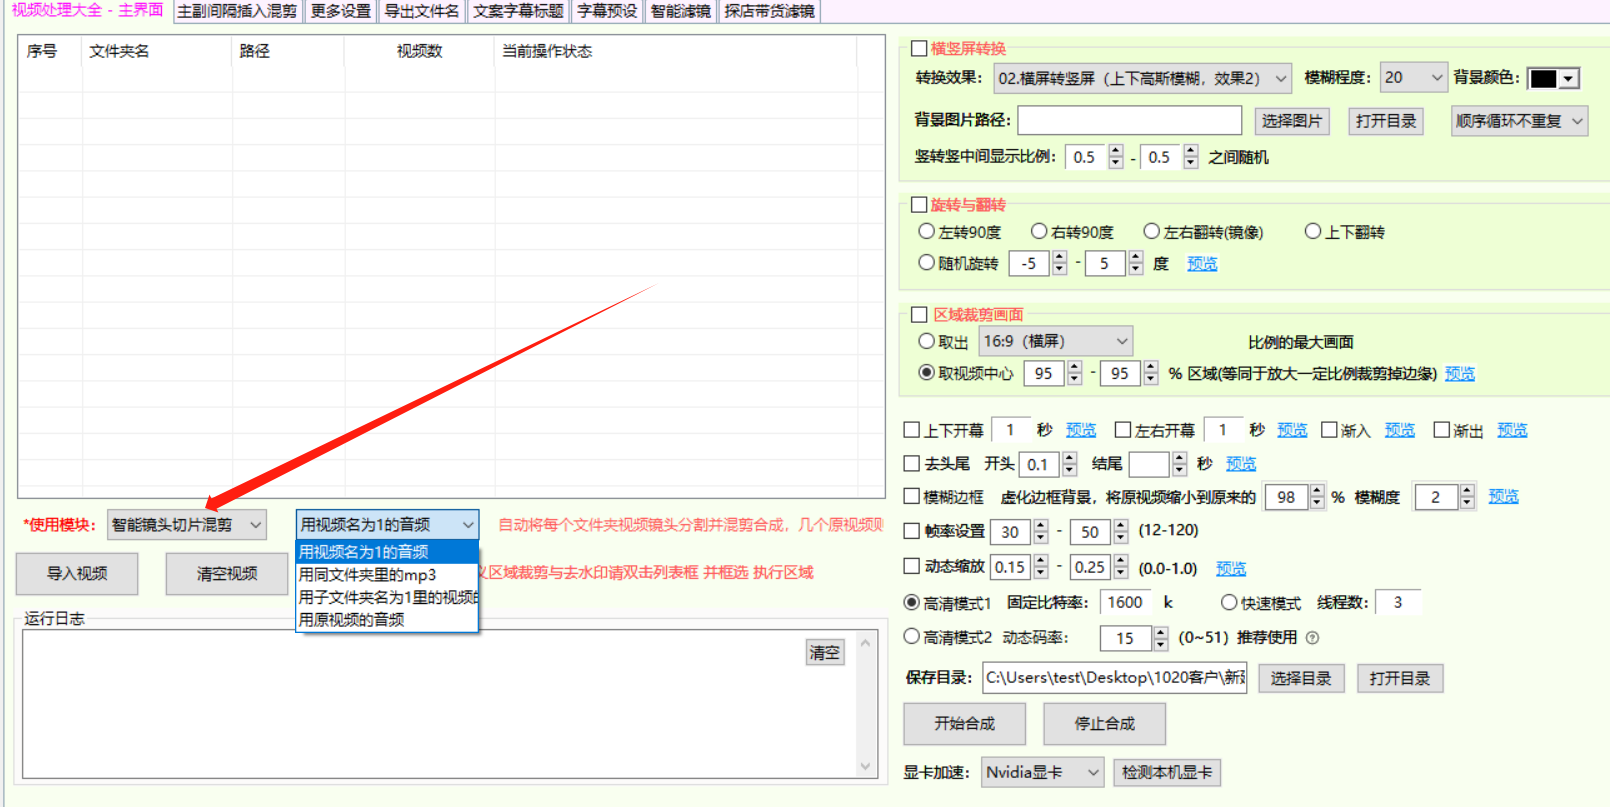Enable the 渐出 checkbox
The width and height of the screenshot is (1610, 807).
point(1441,430)
